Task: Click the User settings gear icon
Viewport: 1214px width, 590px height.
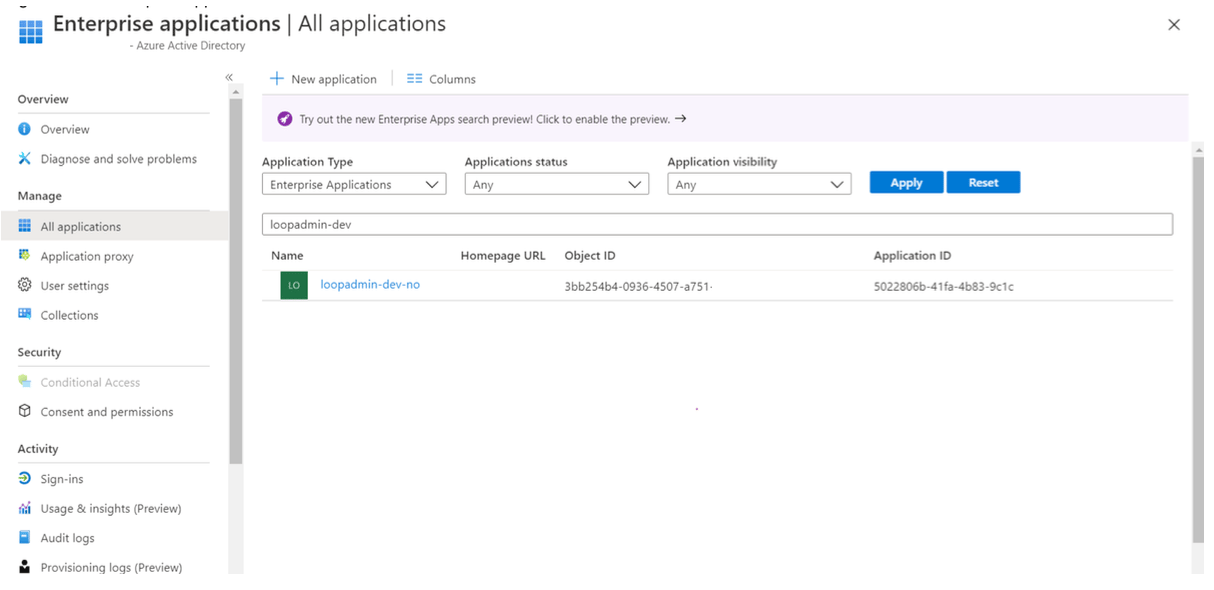Action: pos(25,285)
